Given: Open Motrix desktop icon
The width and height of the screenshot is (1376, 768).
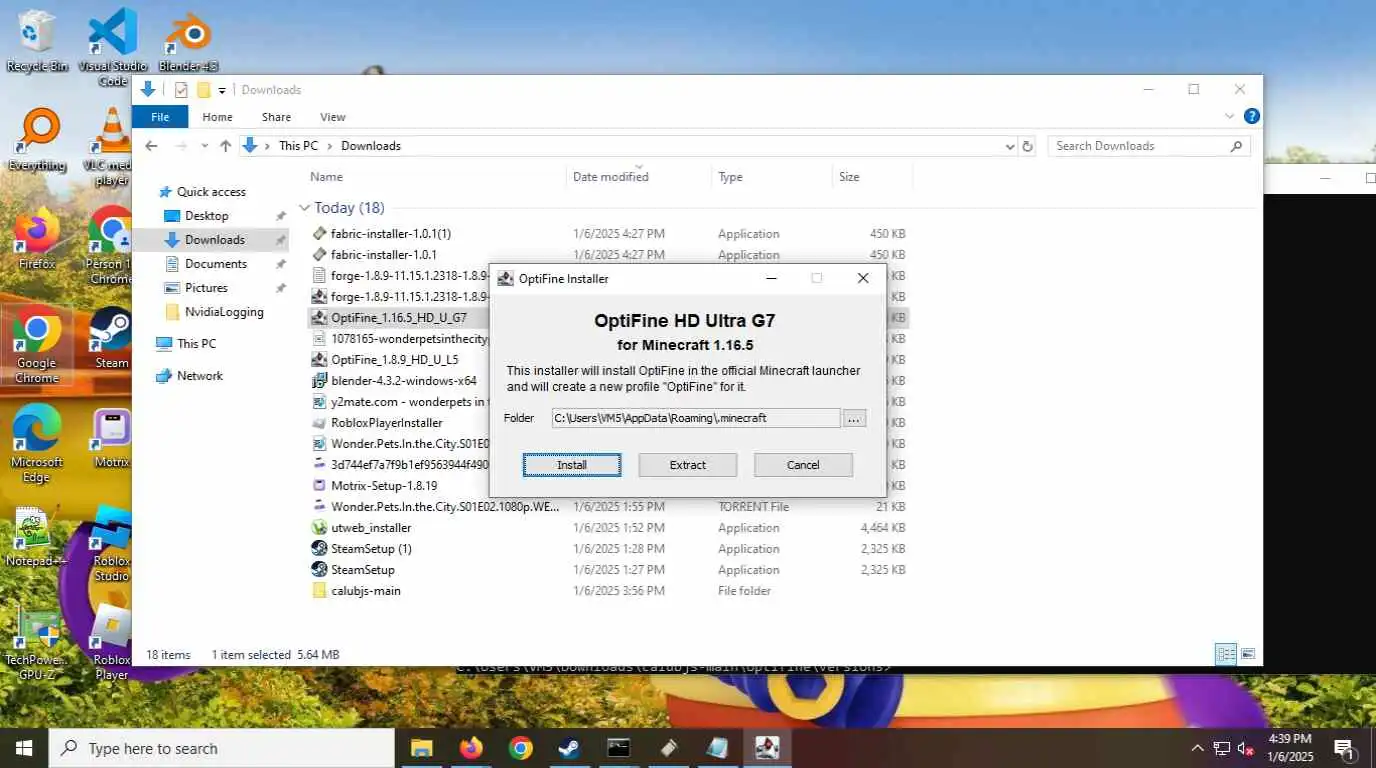Looking at the screenshot, I should coord(112,438).
